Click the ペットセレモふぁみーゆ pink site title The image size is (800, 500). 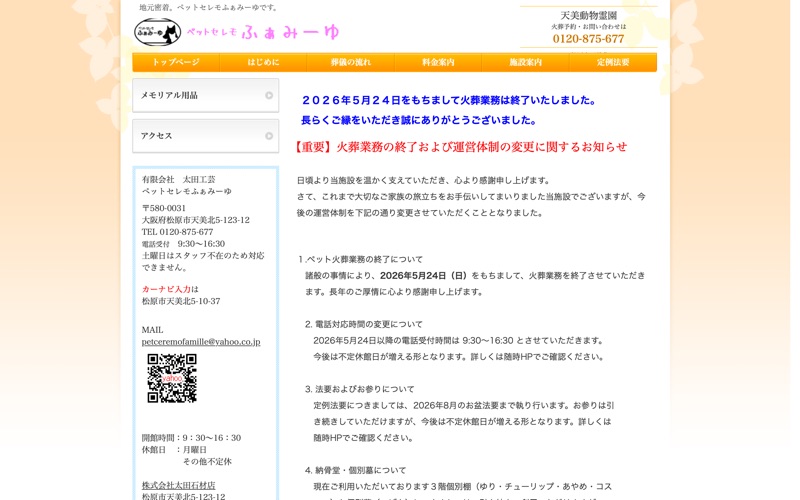coord(263,32)
